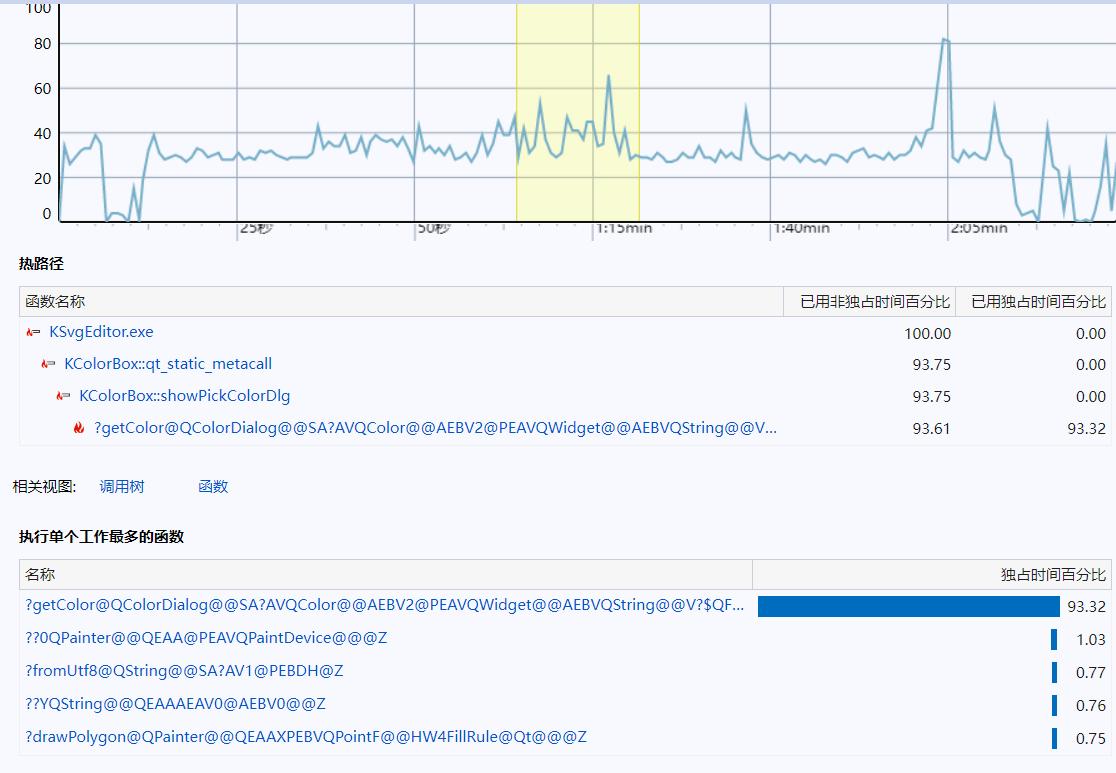Click the 93.32 exclusive time bar
The height and width of the screenshot is (773, 1116).
tap(909, 606)
